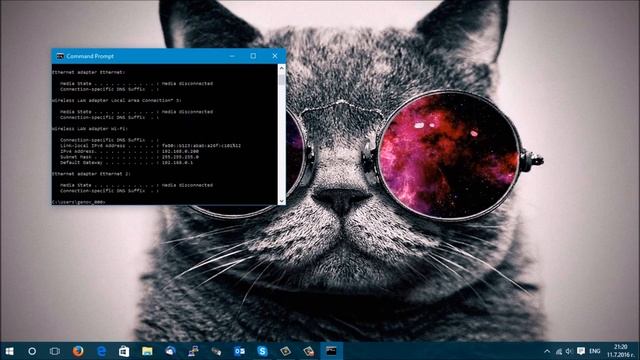Open Task View from the taskbar
Image resolution: width=640 pixels, height=360 pixels.
click(x=55, y=351)
